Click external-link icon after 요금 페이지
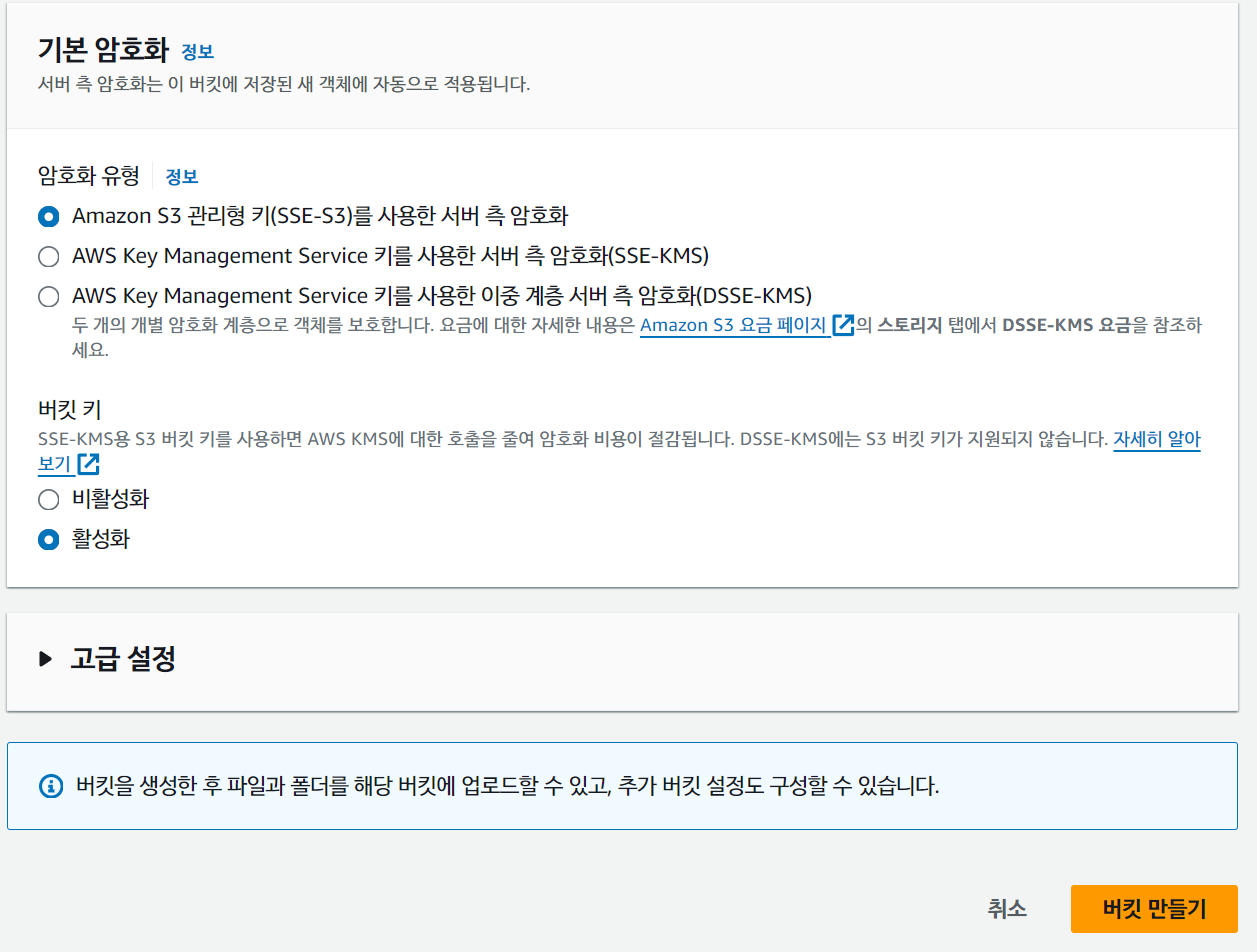The image size is (1257, 952). (x=843, y=325)
